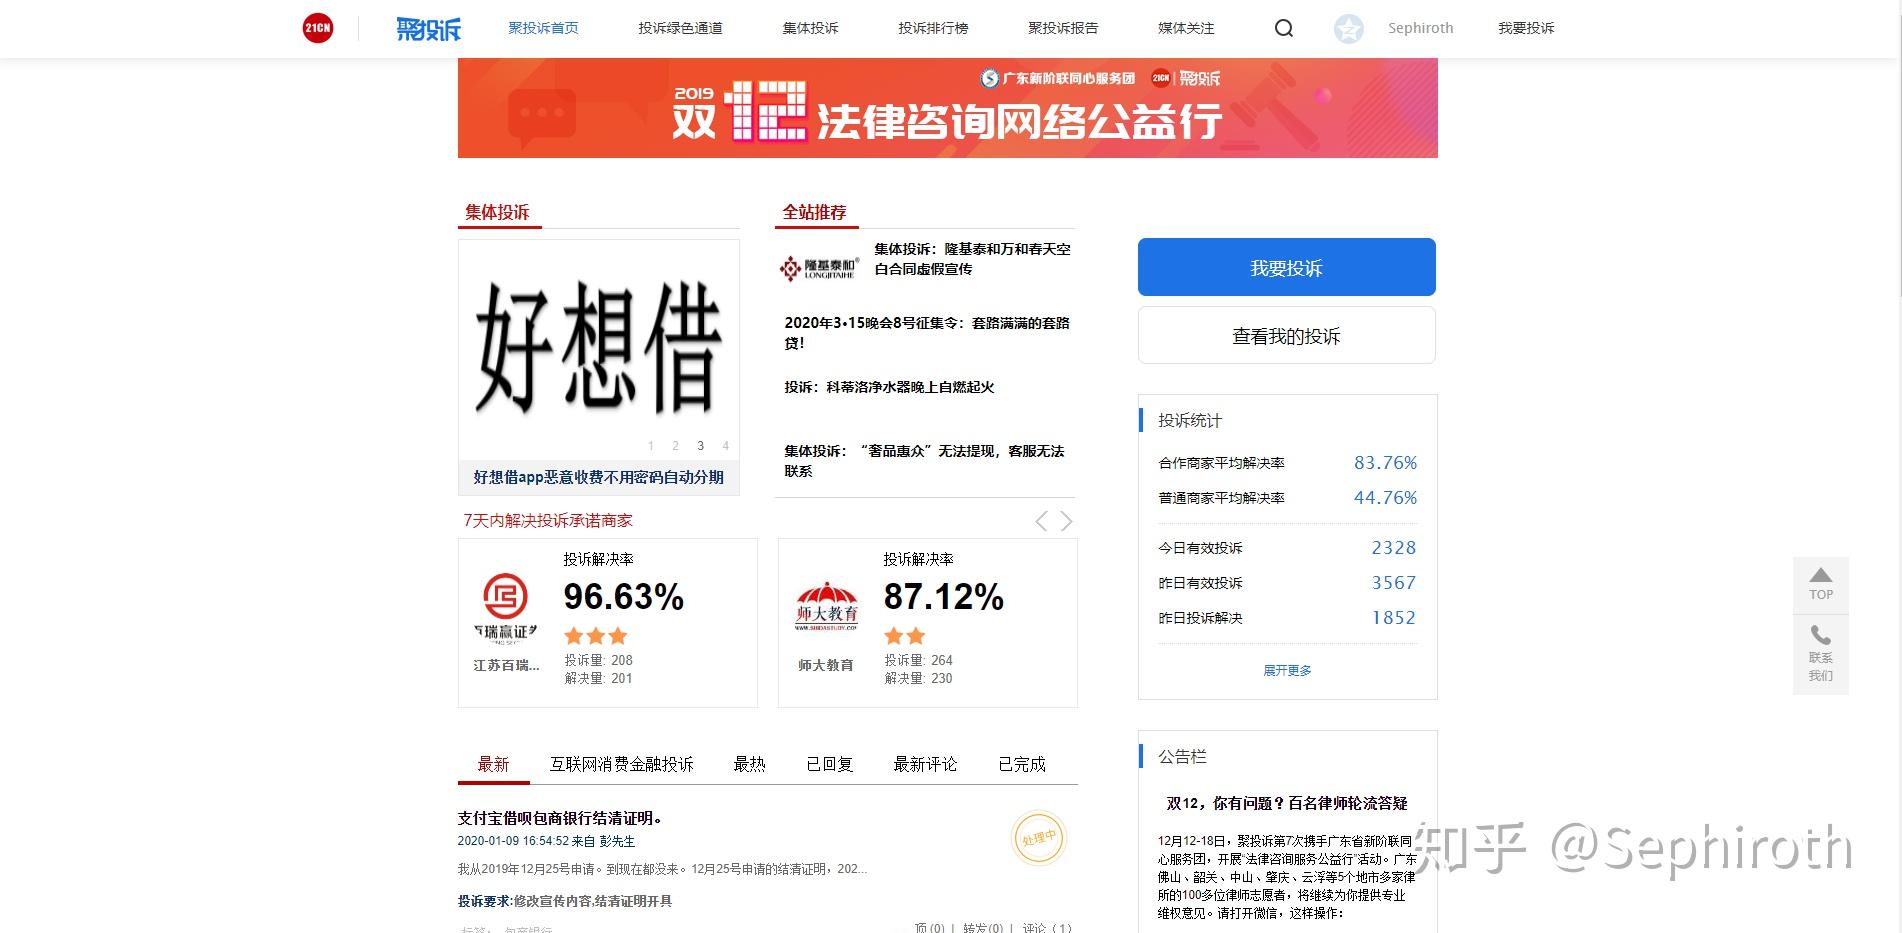Select the 最新评论 tab
The width and height of the screenshot is (1902, 933).
pos(925,764)
